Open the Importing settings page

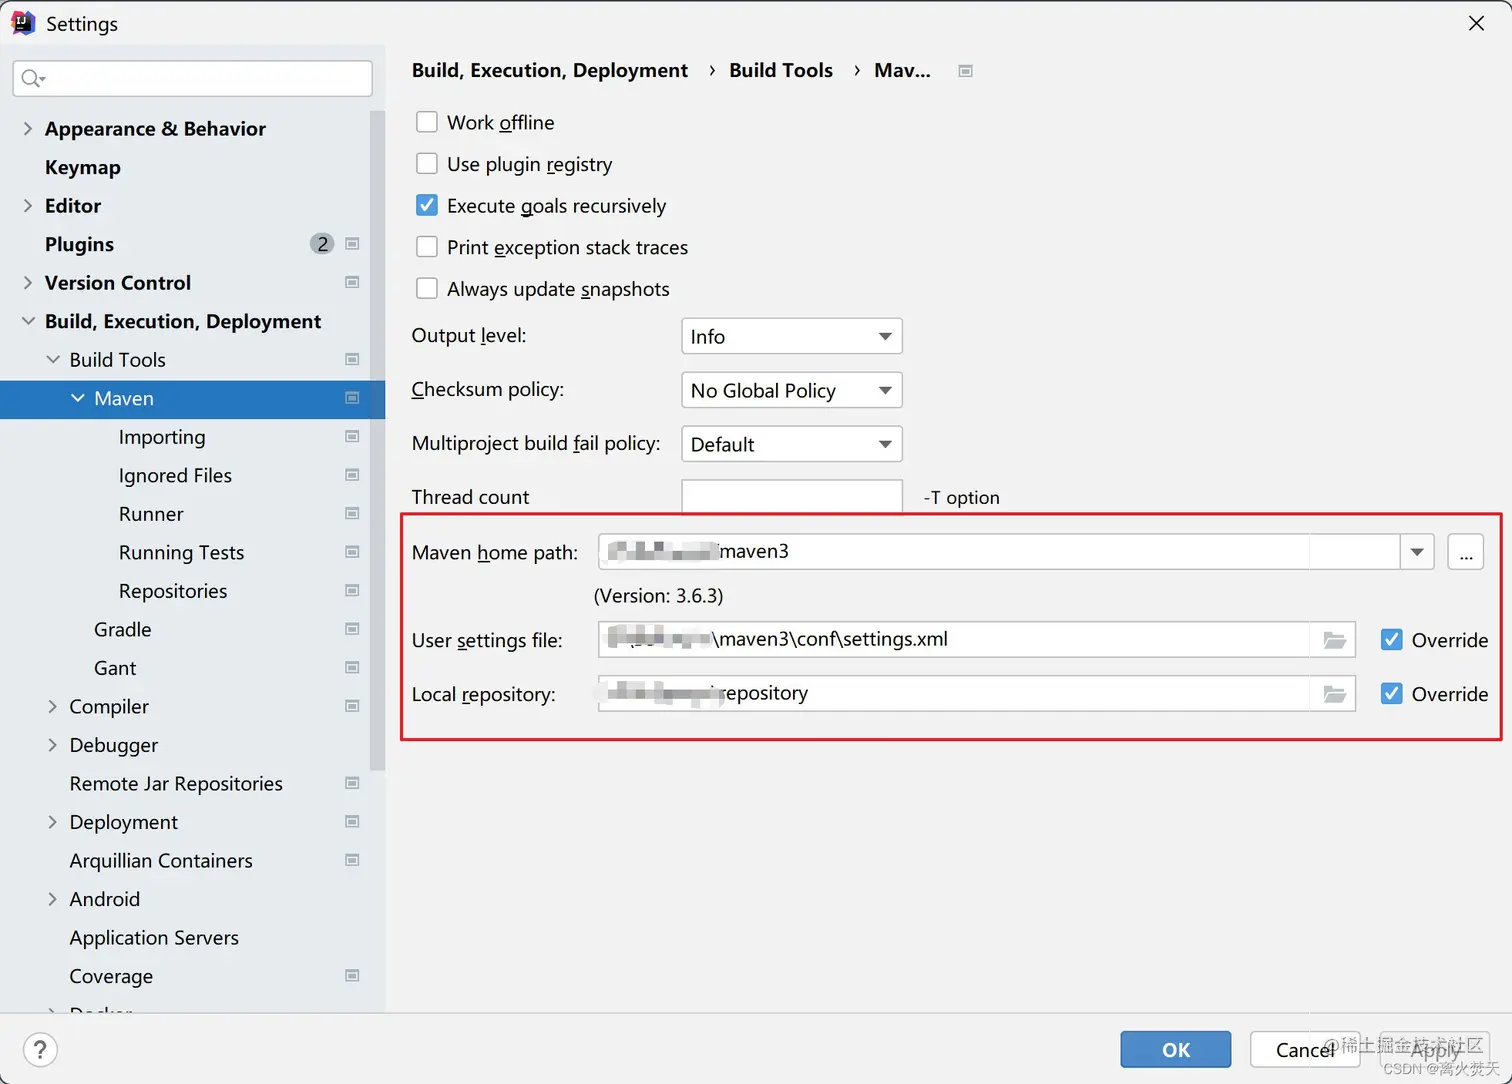[162, 437]
